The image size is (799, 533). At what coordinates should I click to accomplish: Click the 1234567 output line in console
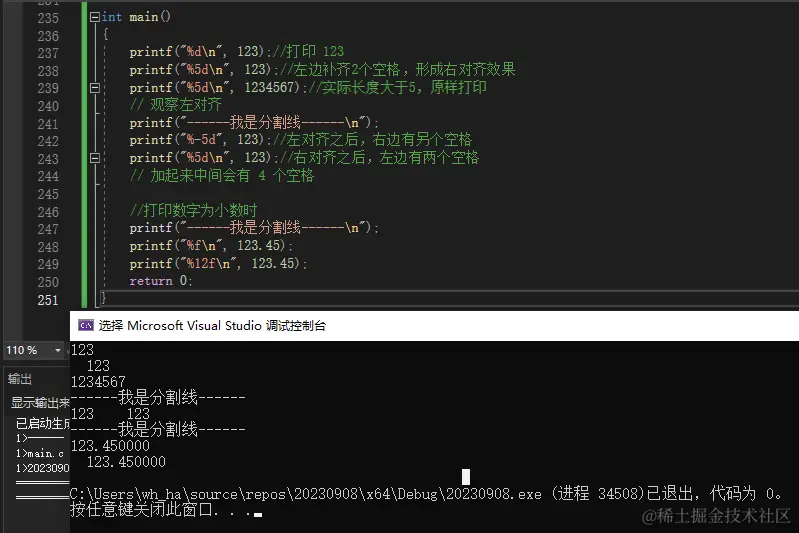(98, 382)
